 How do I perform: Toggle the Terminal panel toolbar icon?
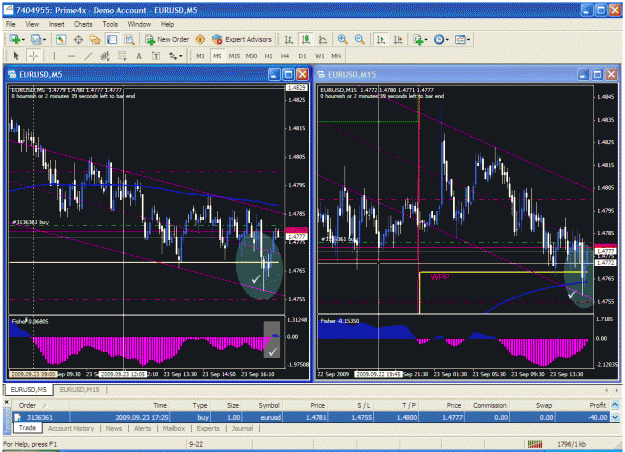112,39
